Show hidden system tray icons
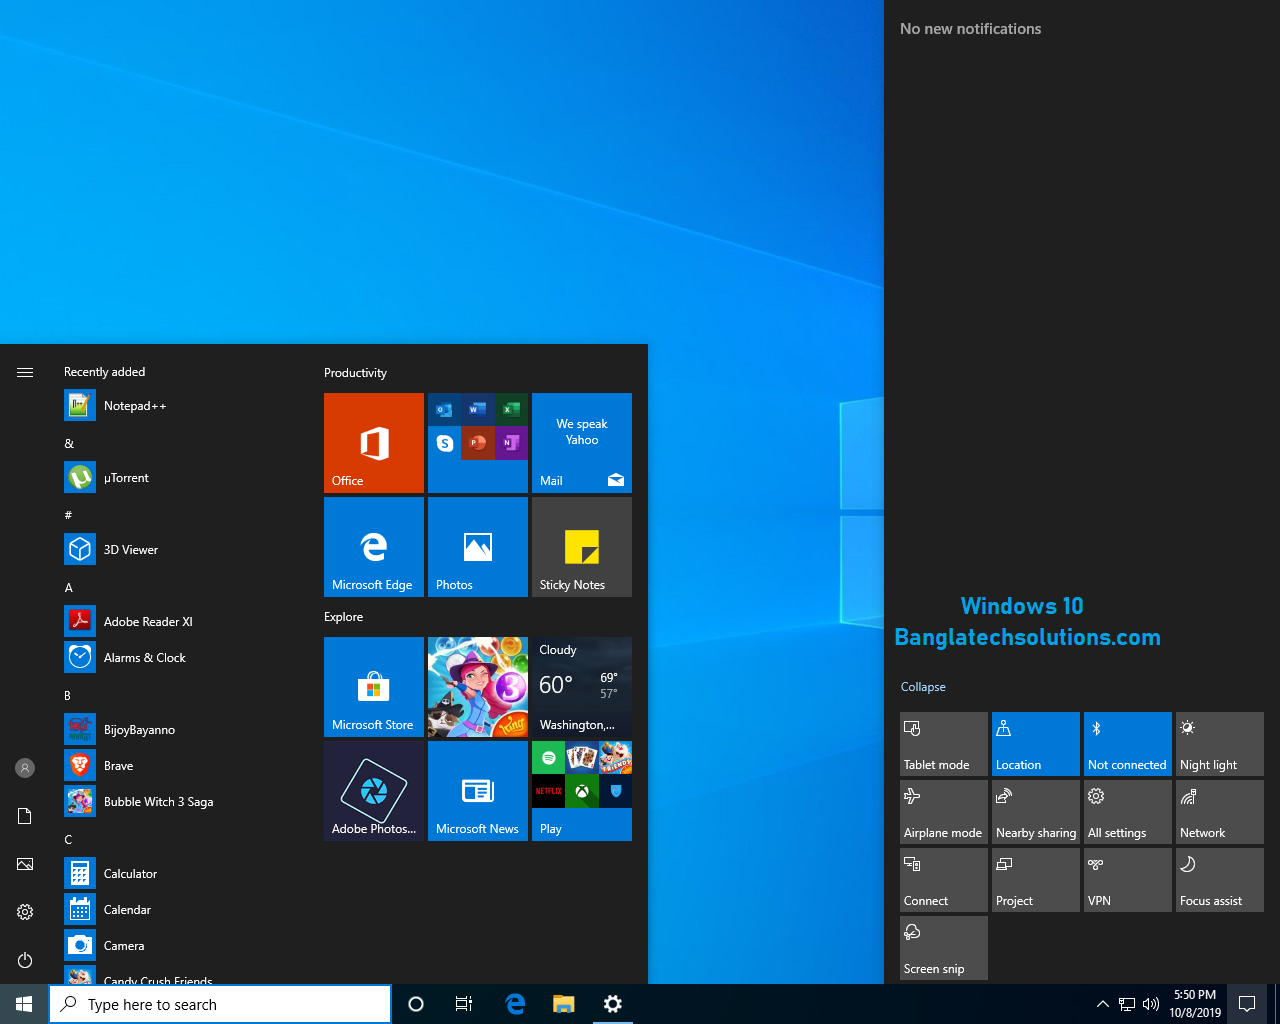This screenshot has height=1024, width=1280. [x=1102, y=1004]
